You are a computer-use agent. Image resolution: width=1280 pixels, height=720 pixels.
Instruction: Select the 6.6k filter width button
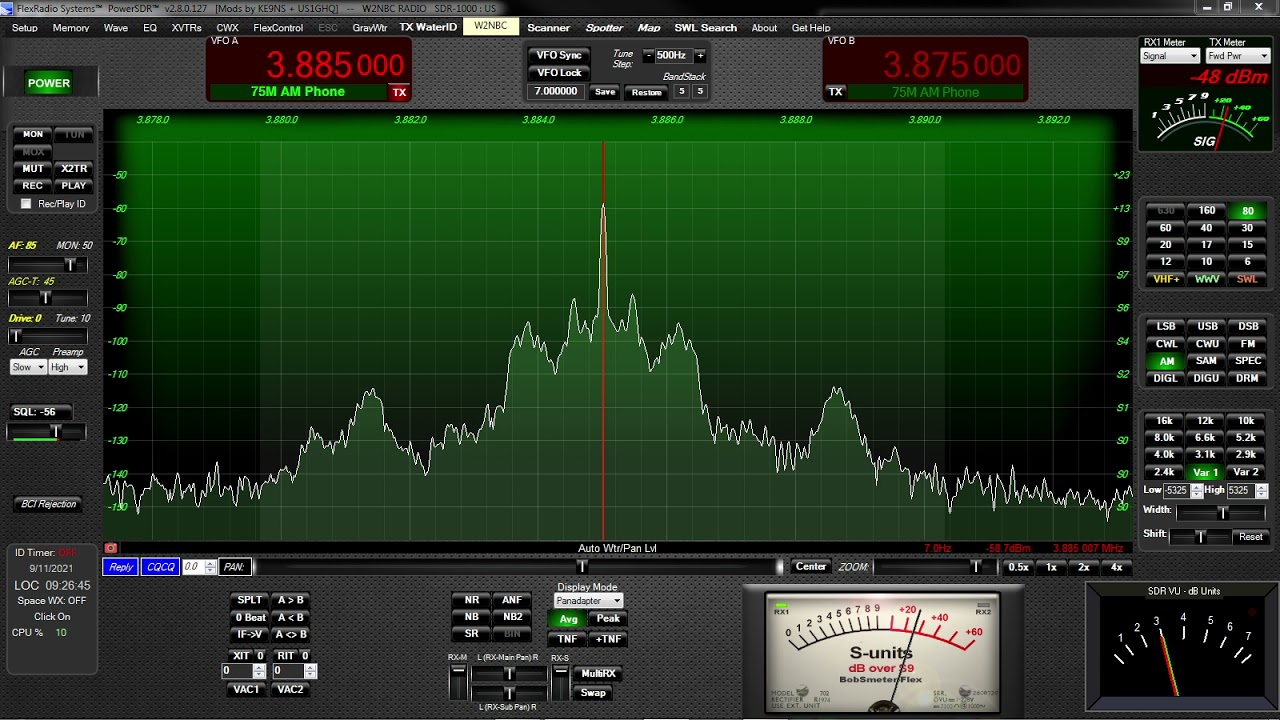click(1205, 438)
